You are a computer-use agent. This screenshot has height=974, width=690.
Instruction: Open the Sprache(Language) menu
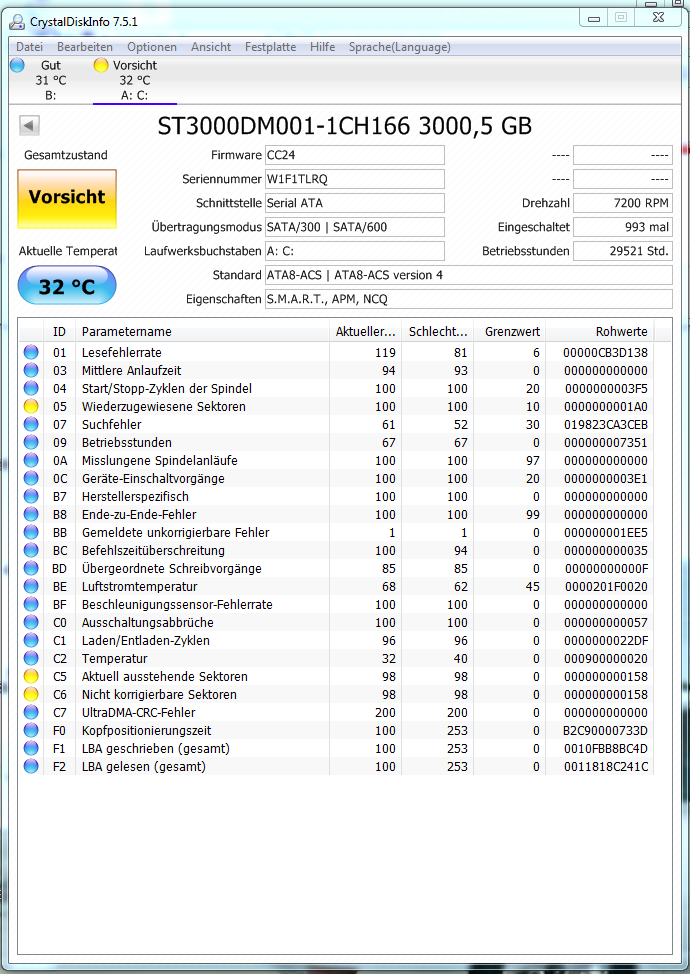[x=399, y=47]
